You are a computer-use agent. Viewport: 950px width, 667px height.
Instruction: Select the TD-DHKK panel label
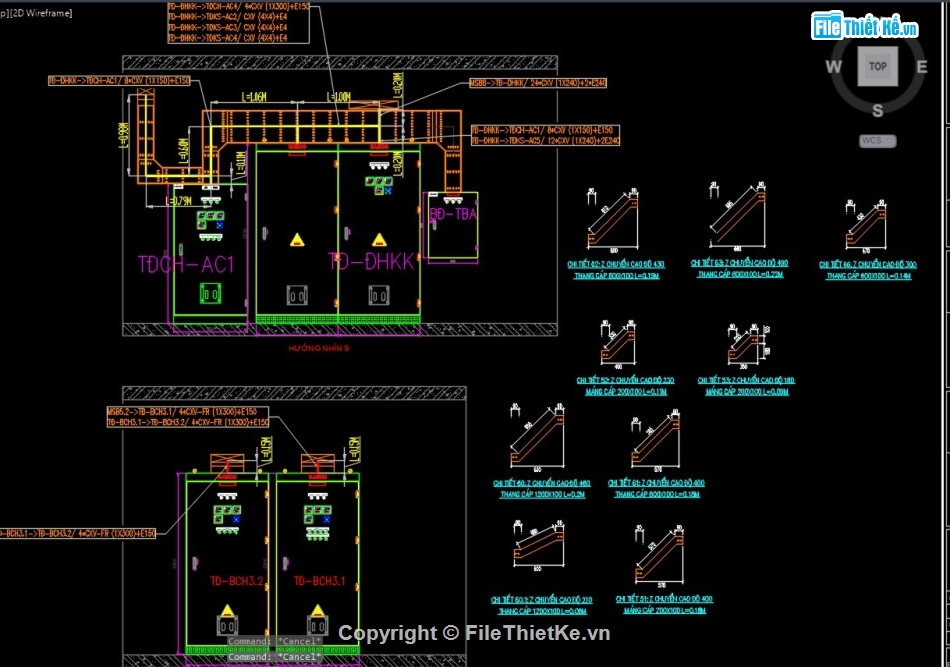(x=371, y=262)
